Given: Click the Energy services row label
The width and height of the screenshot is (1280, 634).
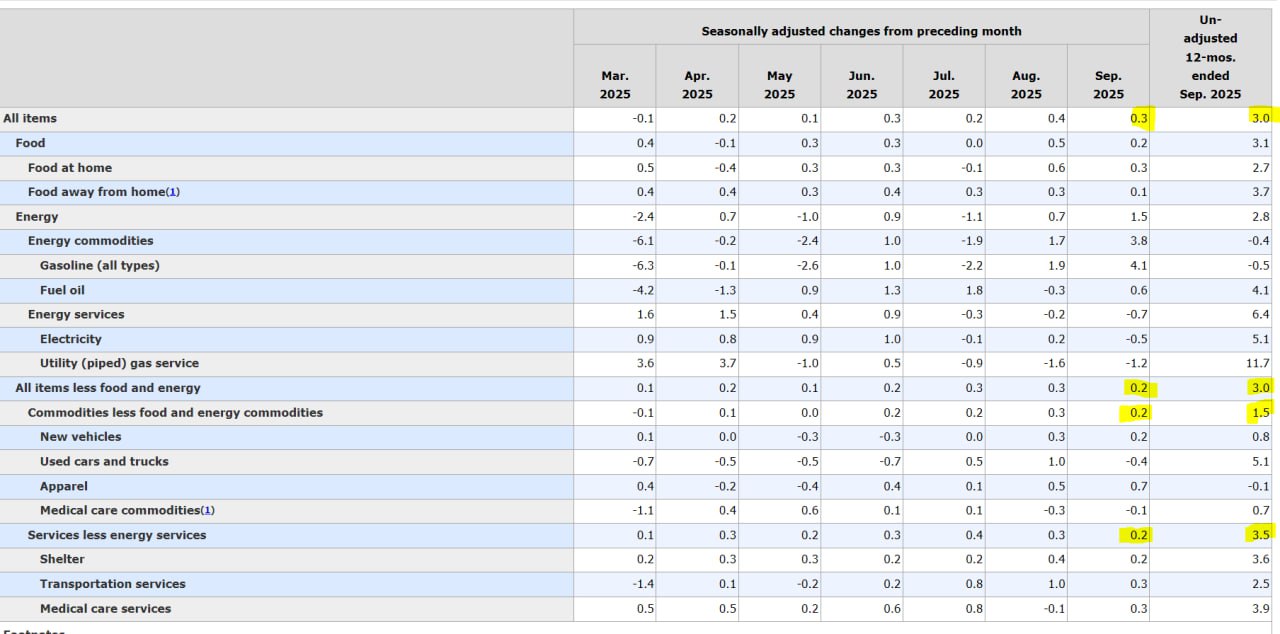Looking at the screenshot, I should [76, 314].
